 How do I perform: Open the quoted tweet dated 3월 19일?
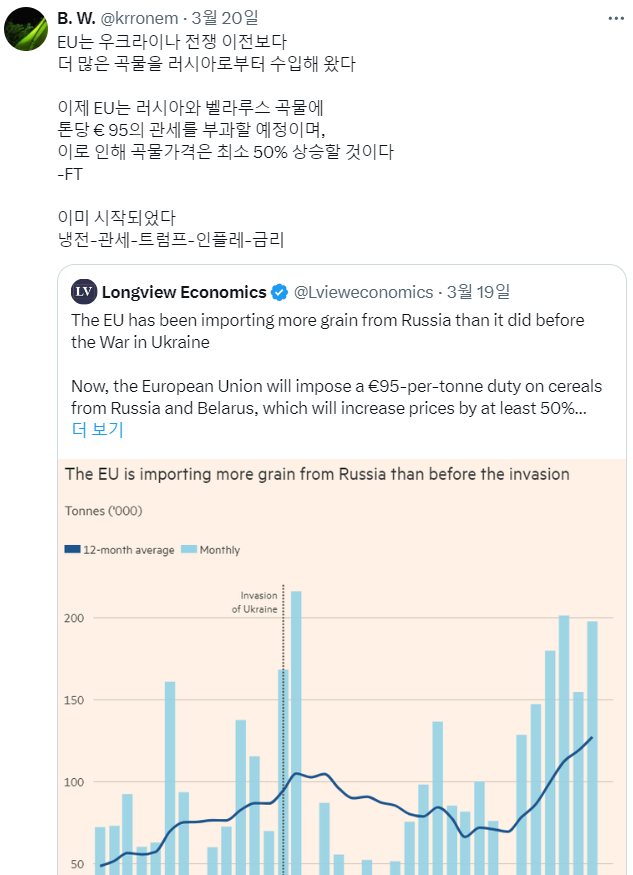[x=478, y=292]
